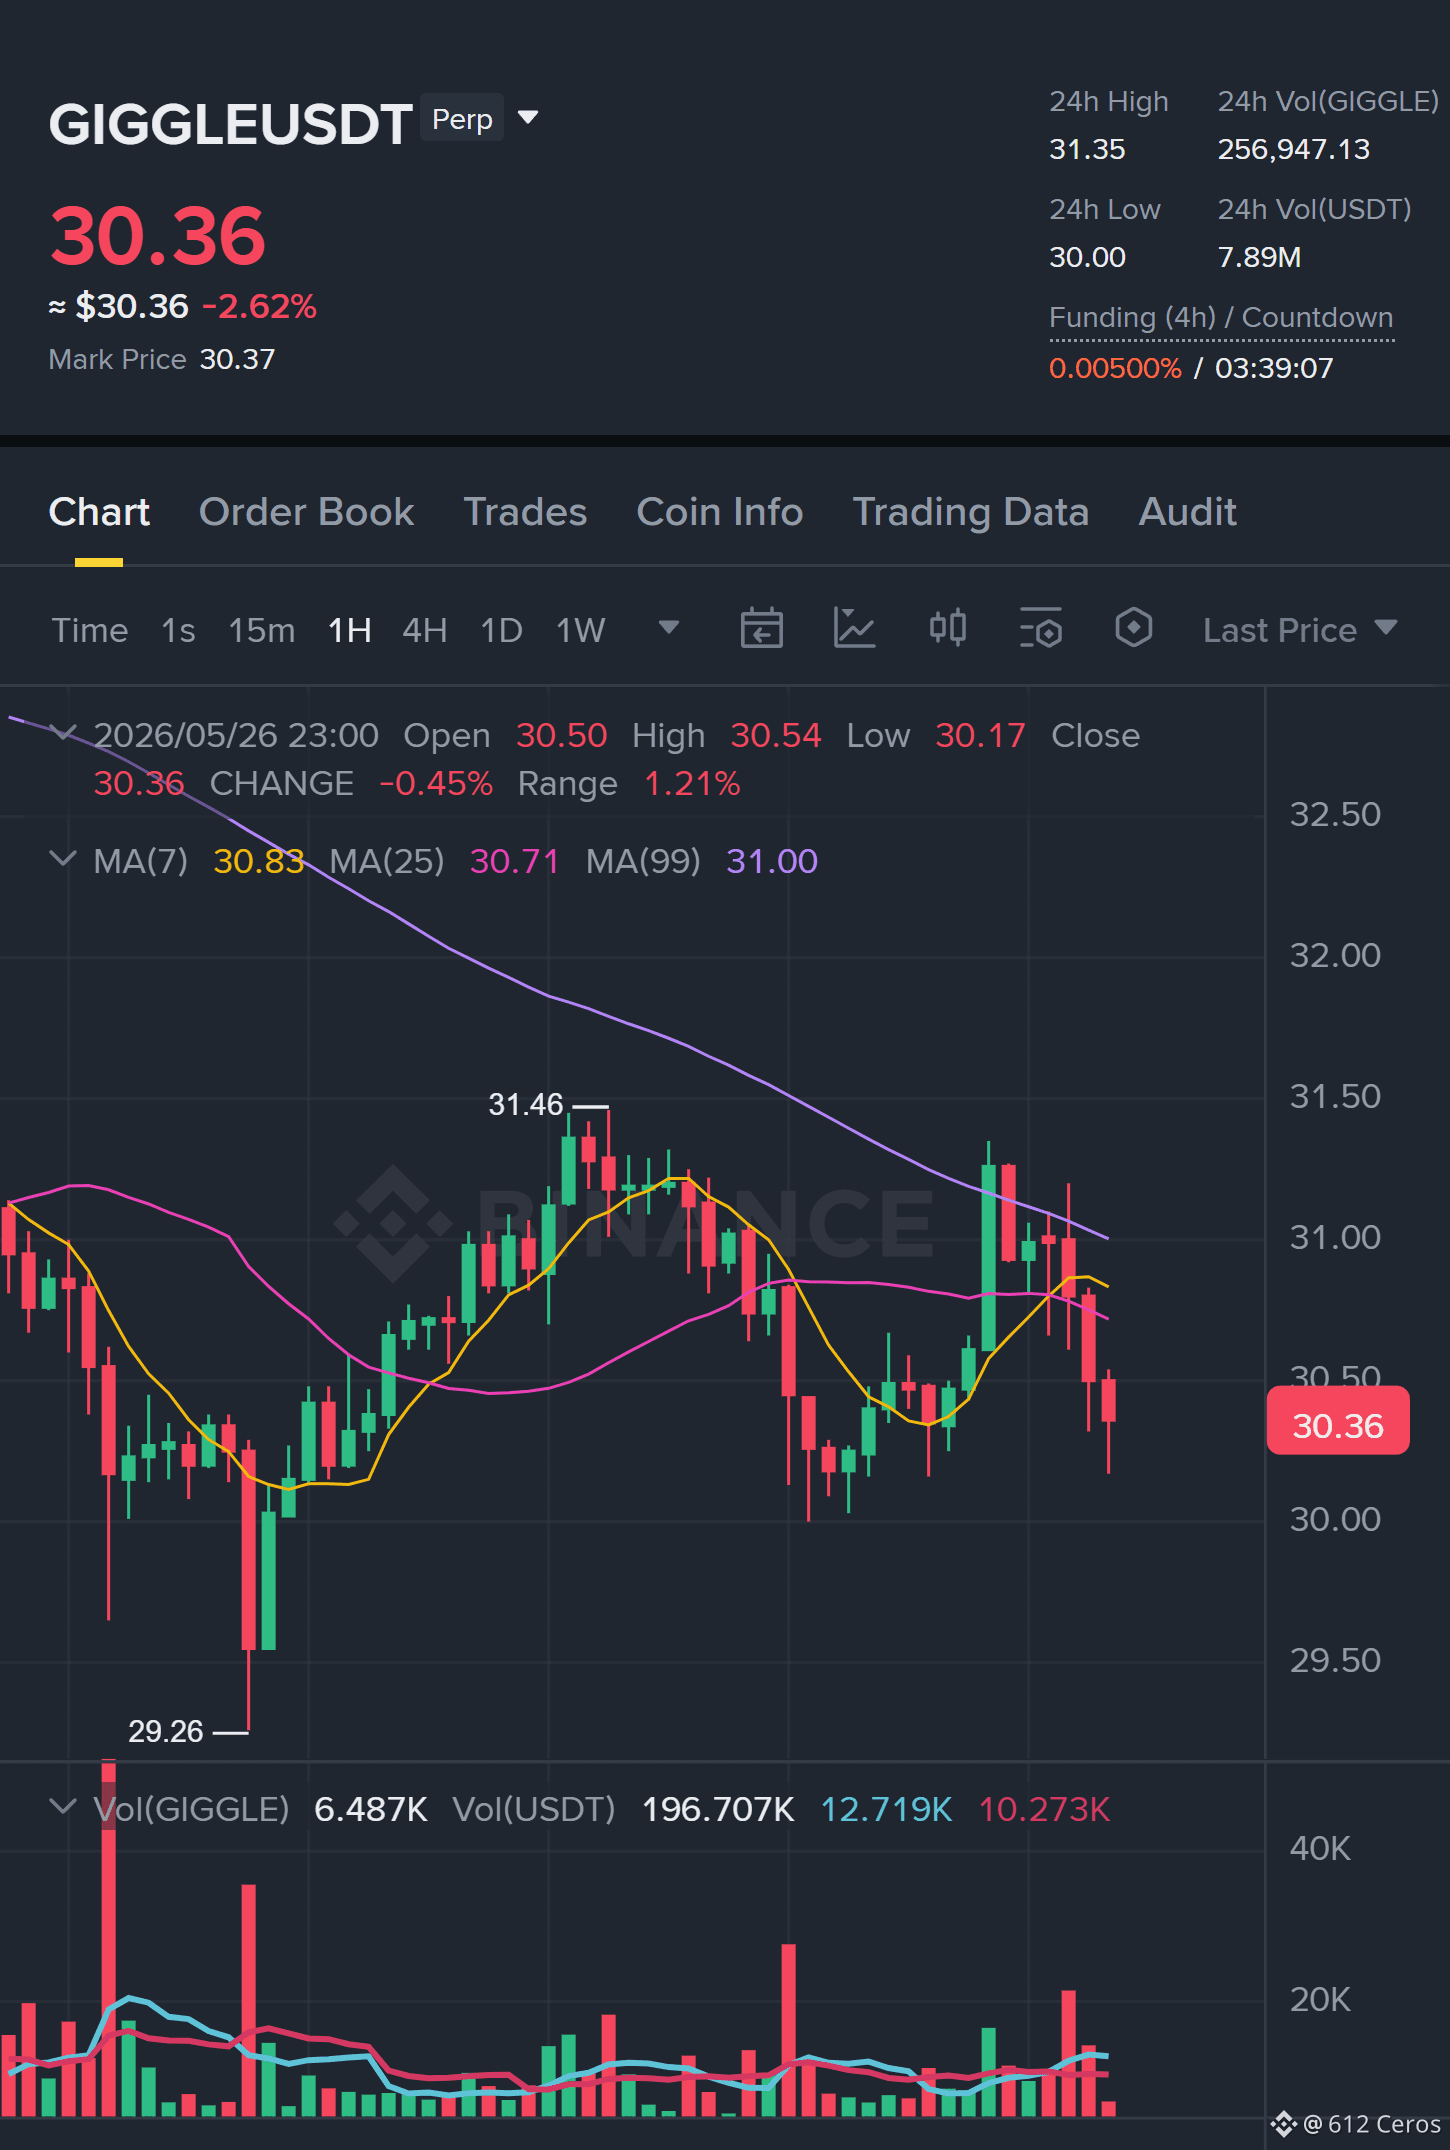Click the hexagon chart preferences icon
Viewport: 1450px width, 2150px height.
(x=1134, y=629)
